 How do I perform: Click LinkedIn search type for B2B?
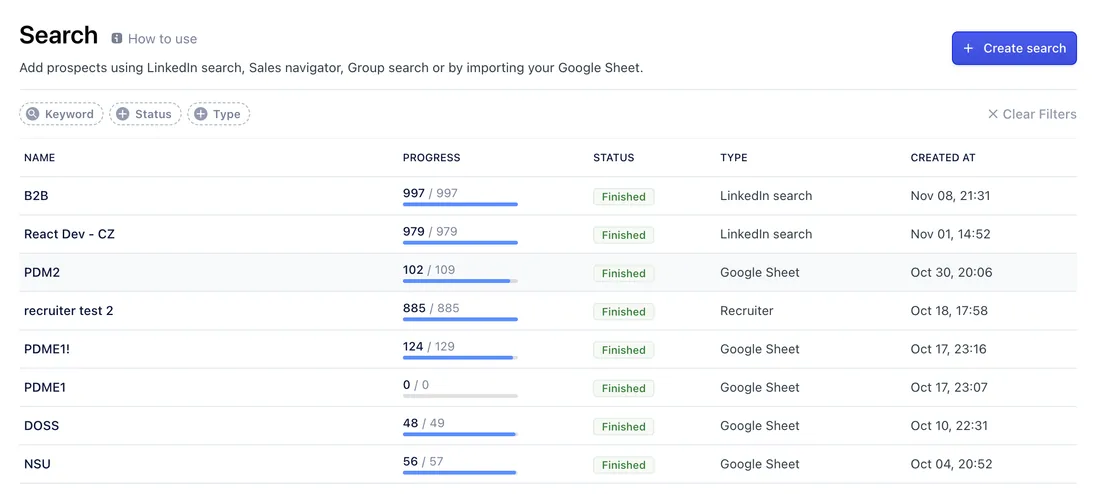click(766, 196)
